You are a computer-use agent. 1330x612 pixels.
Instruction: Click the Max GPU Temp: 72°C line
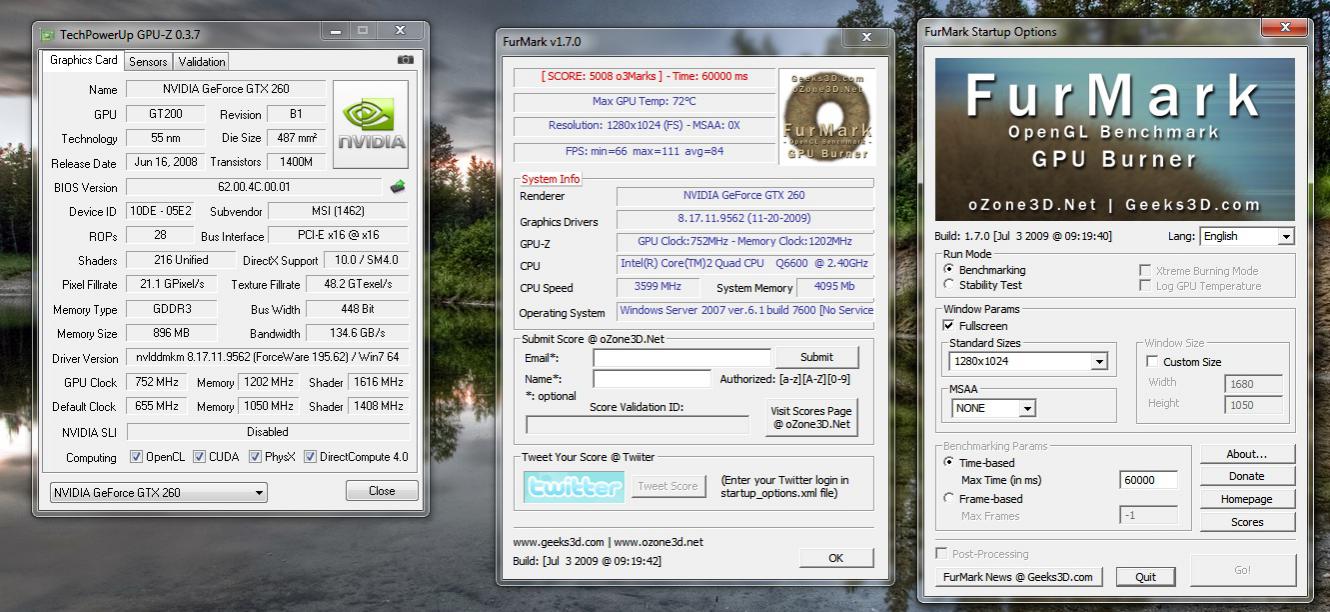tap(643, 101)
